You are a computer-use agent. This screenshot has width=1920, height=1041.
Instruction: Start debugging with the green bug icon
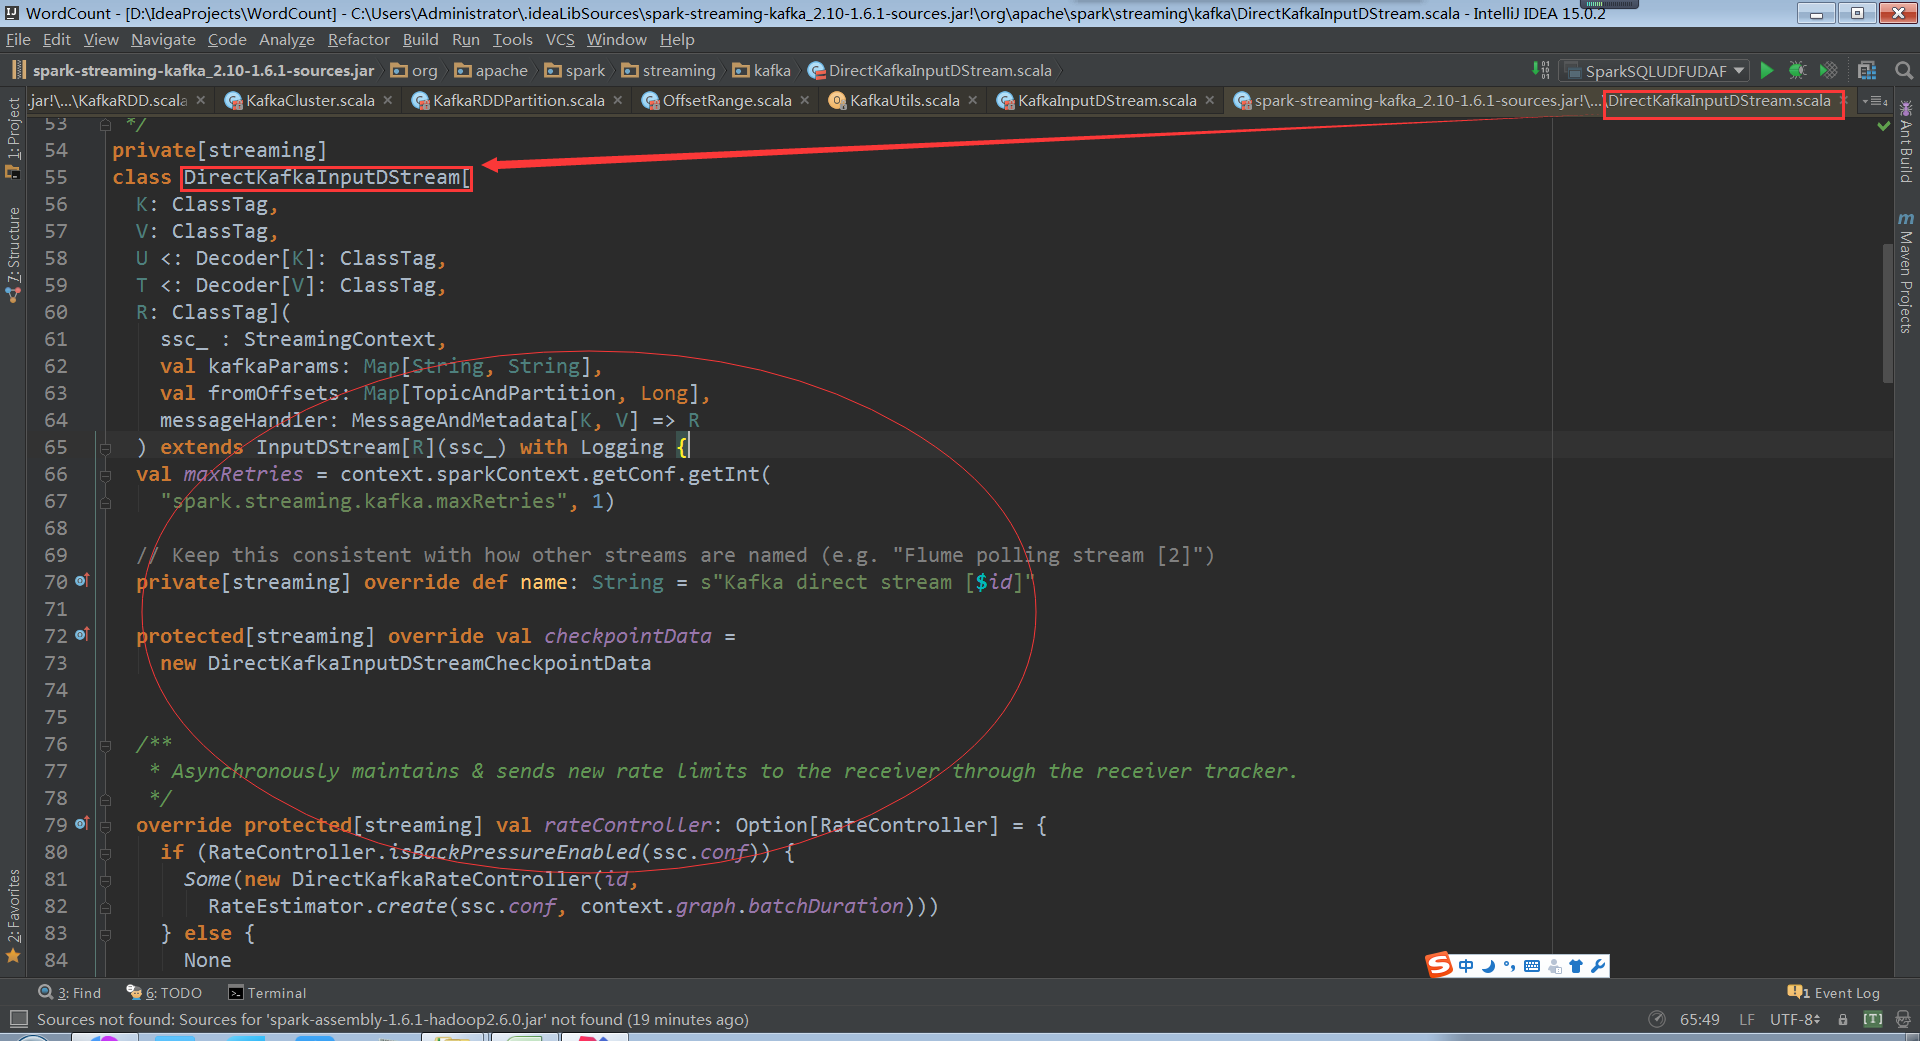[x=1797, y=70]
